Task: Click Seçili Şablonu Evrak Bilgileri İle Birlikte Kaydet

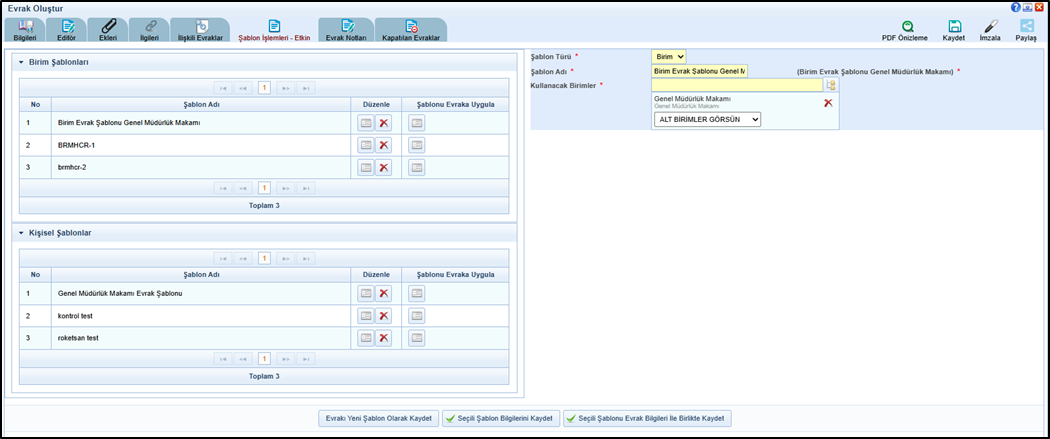Action: (x=647, y=418)
